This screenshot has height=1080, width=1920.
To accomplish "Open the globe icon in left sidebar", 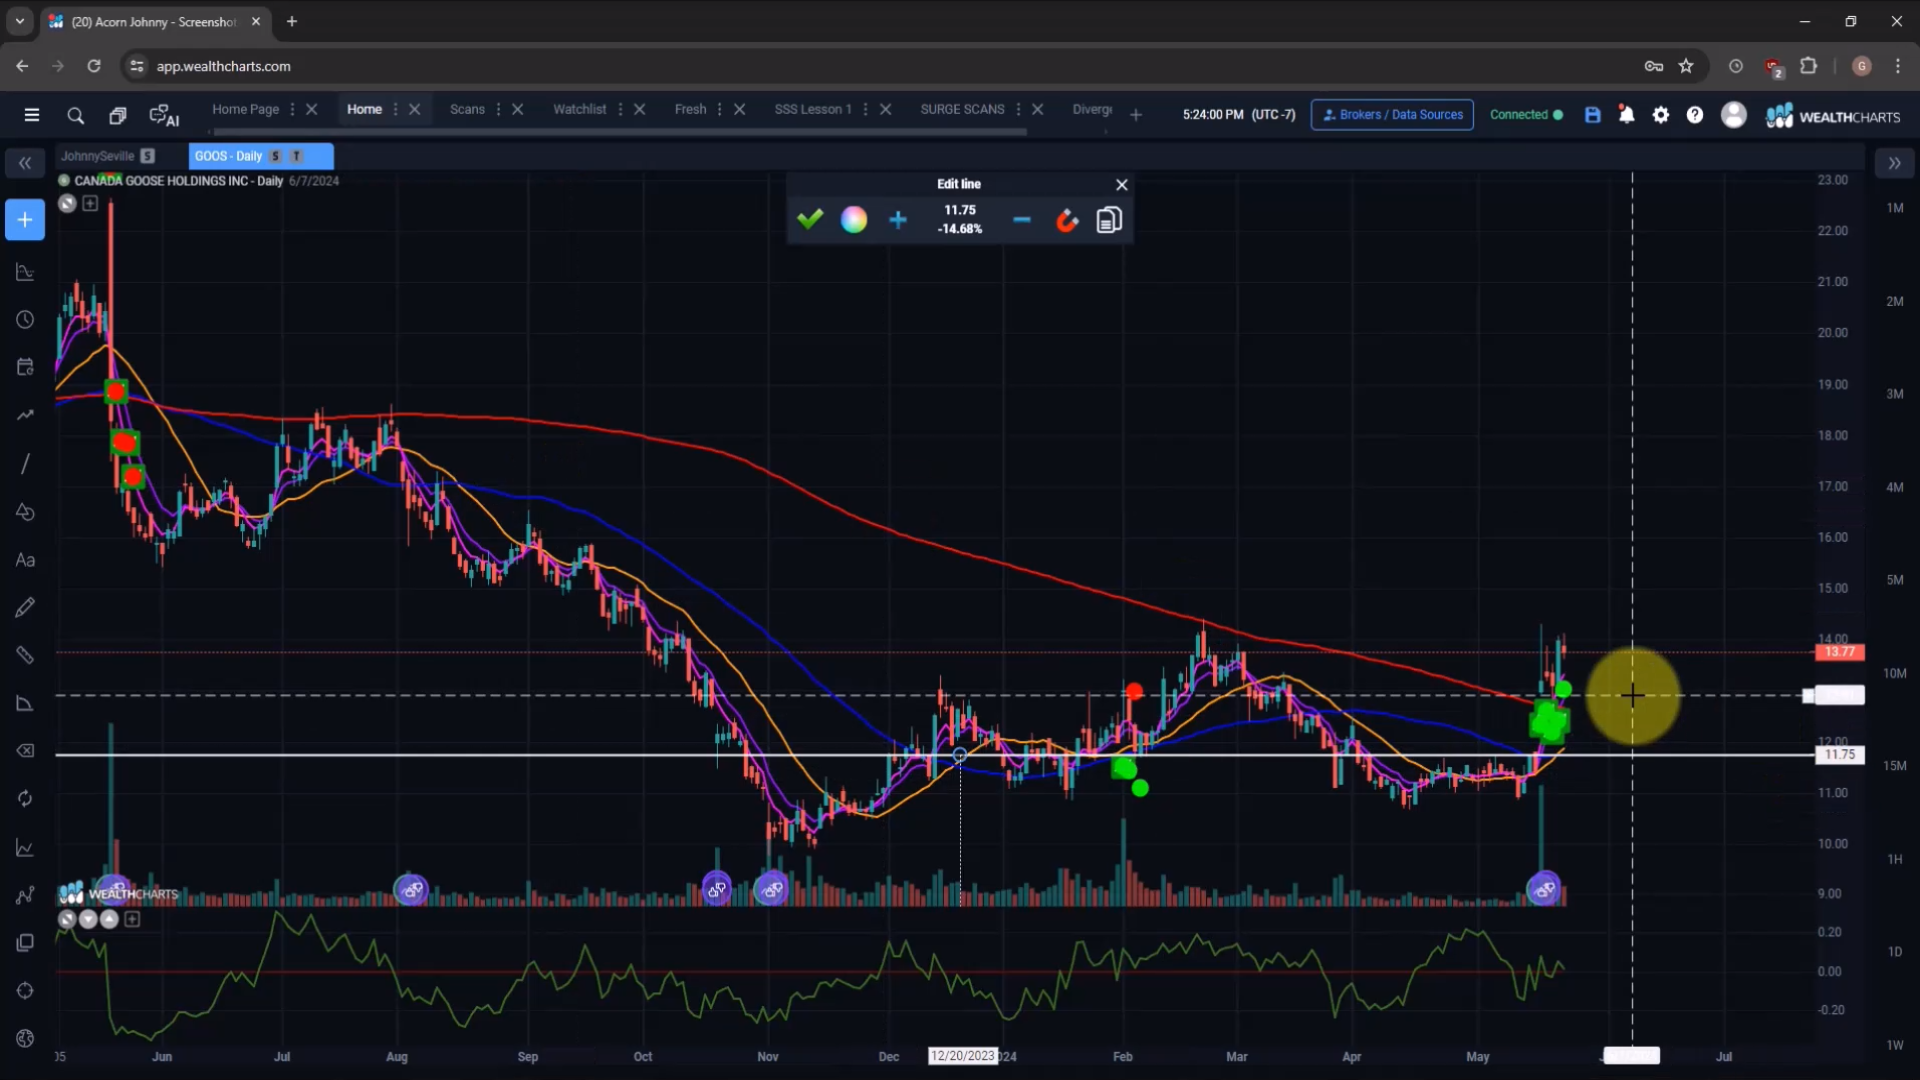I will click(25, 1039).
